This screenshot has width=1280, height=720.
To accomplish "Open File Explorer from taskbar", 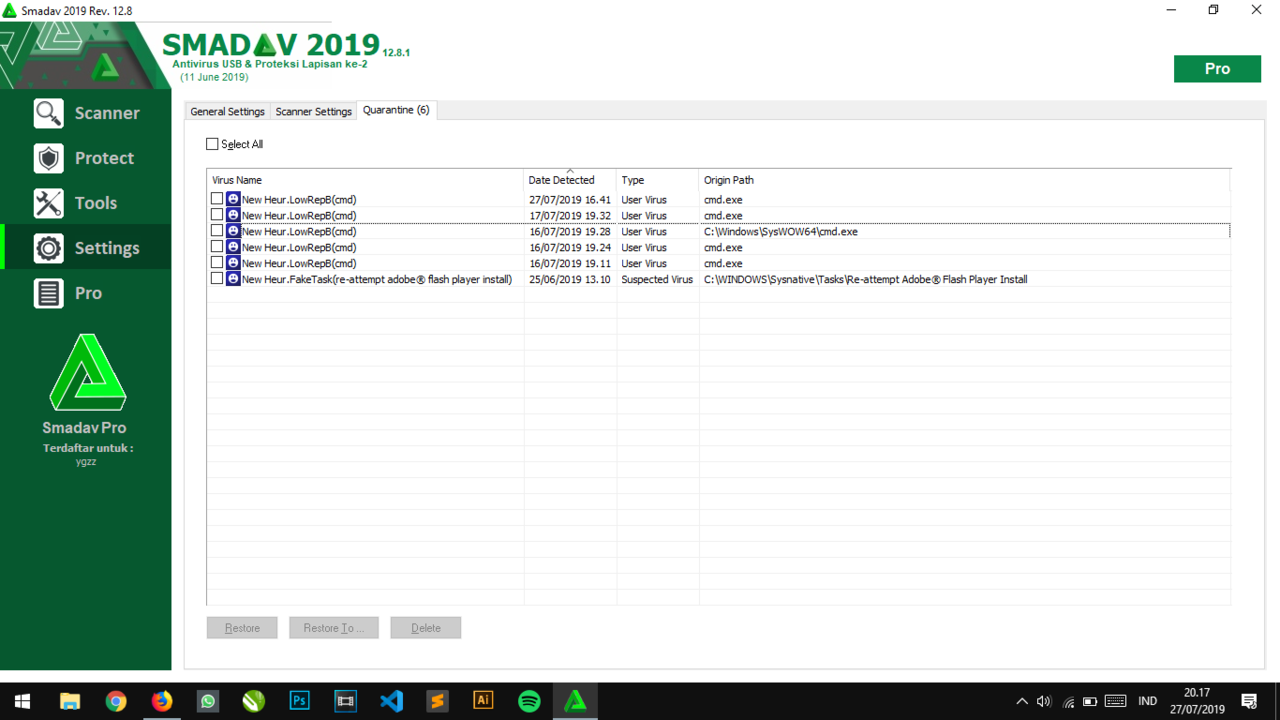I will [x=70, y=701].
